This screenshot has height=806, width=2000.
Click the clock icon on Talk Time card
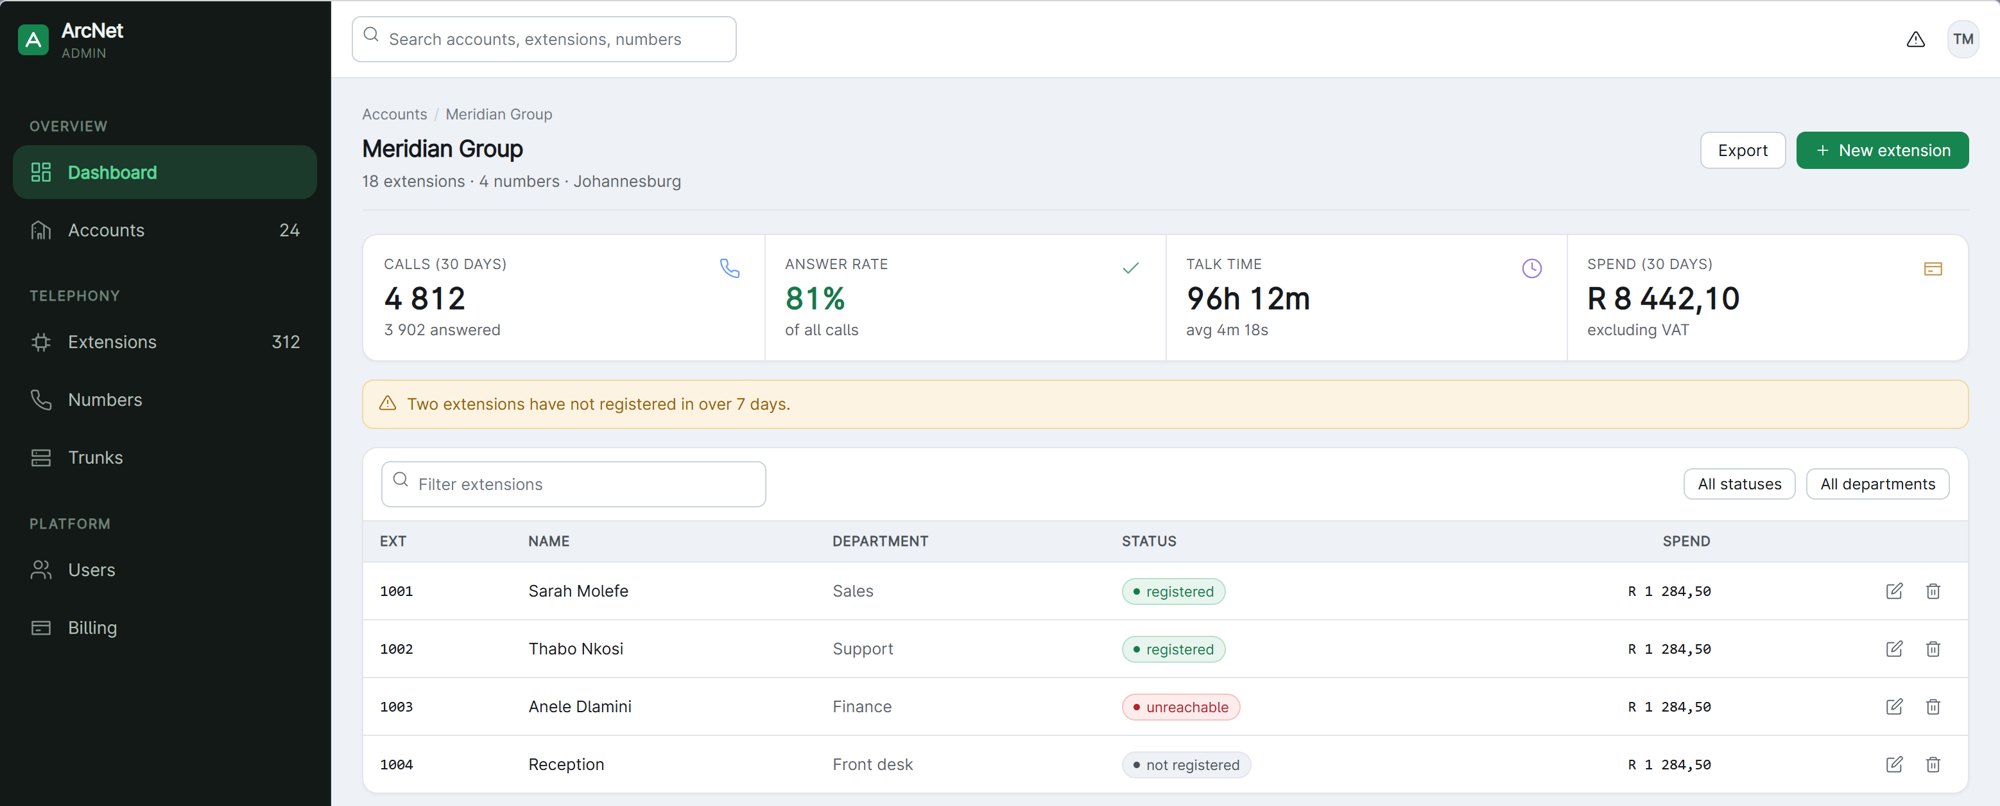(x=1532, y=268)
